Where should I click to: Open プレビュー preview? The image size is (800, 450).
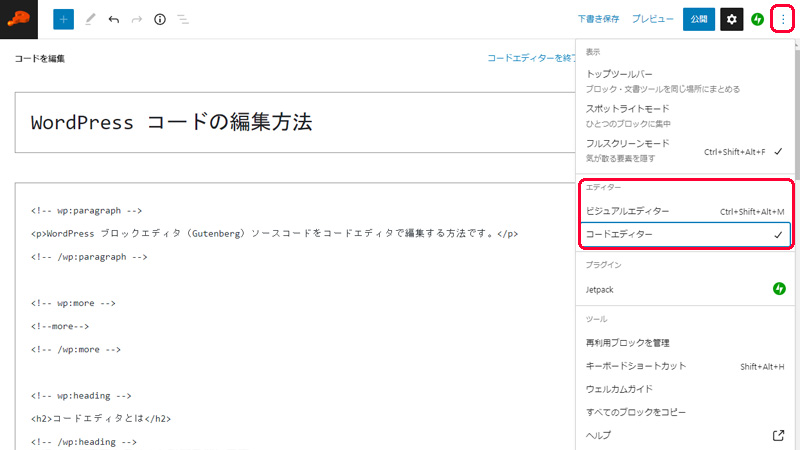tap(653, 19)
